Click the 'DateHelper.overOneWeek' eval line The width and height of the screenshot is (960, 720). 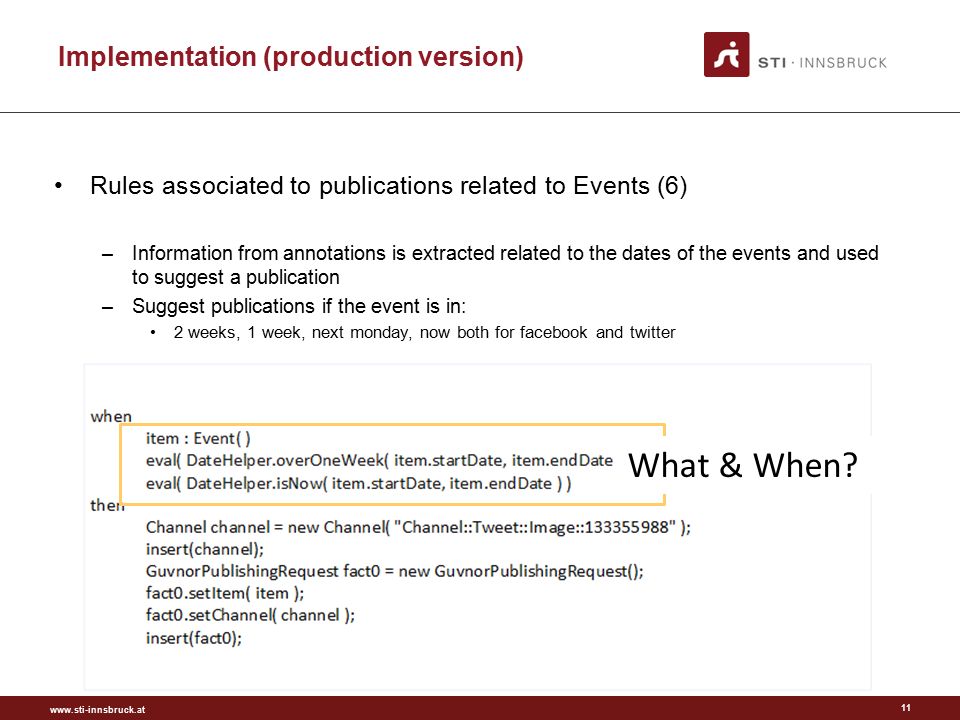click(379, 460)
